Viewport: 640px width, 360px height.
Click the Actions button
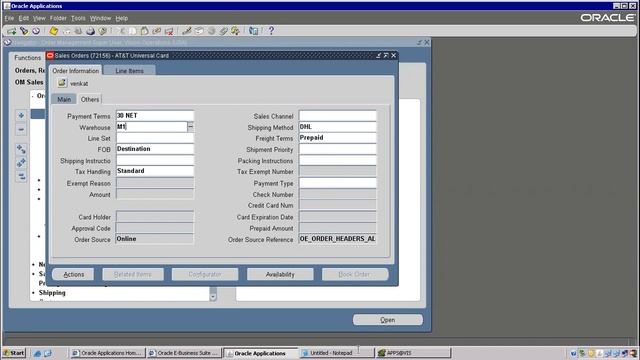click(73, 274)
